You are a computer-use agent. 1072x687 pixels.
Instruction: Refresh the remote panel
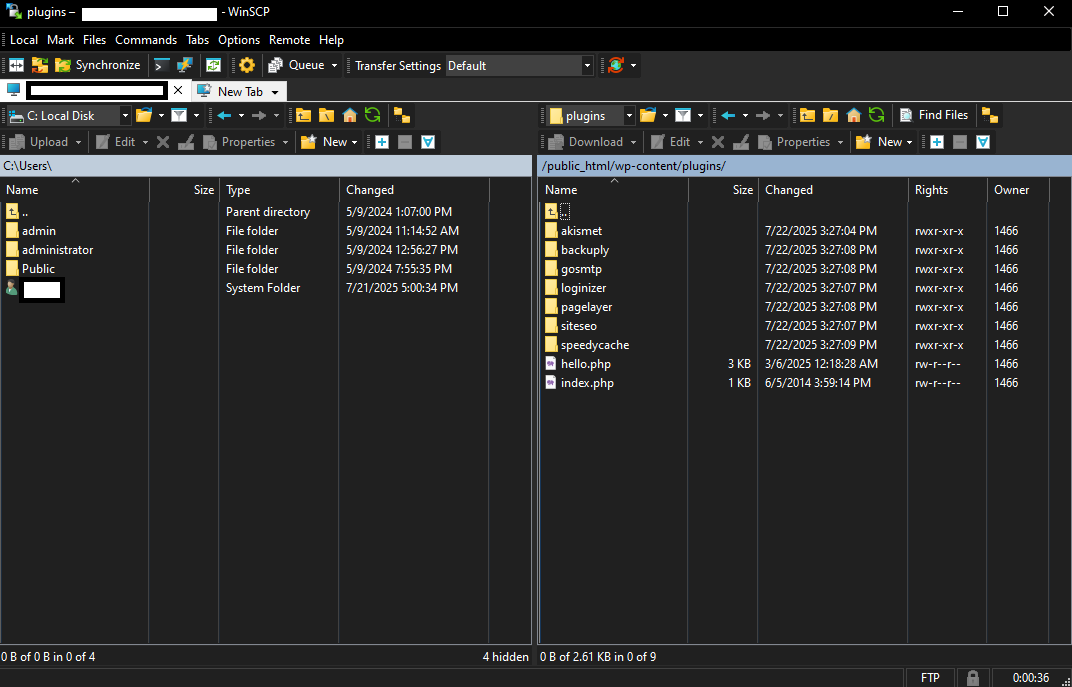(876, 115)
